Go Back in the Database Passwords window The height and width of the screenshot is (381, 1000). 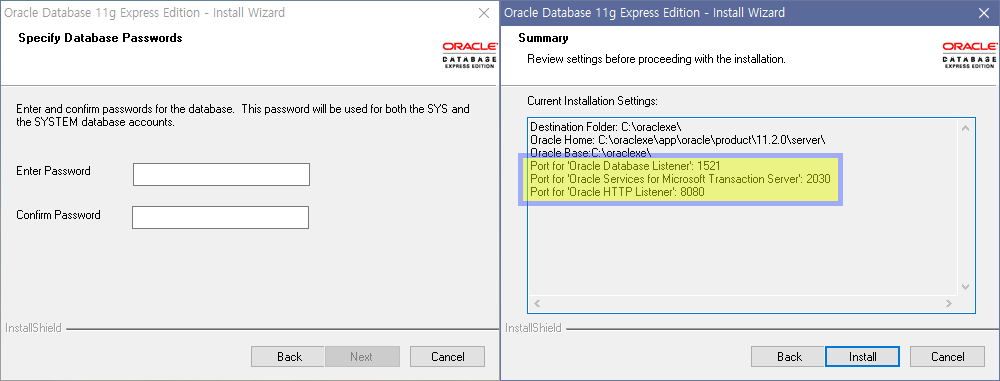coord(289,357)
